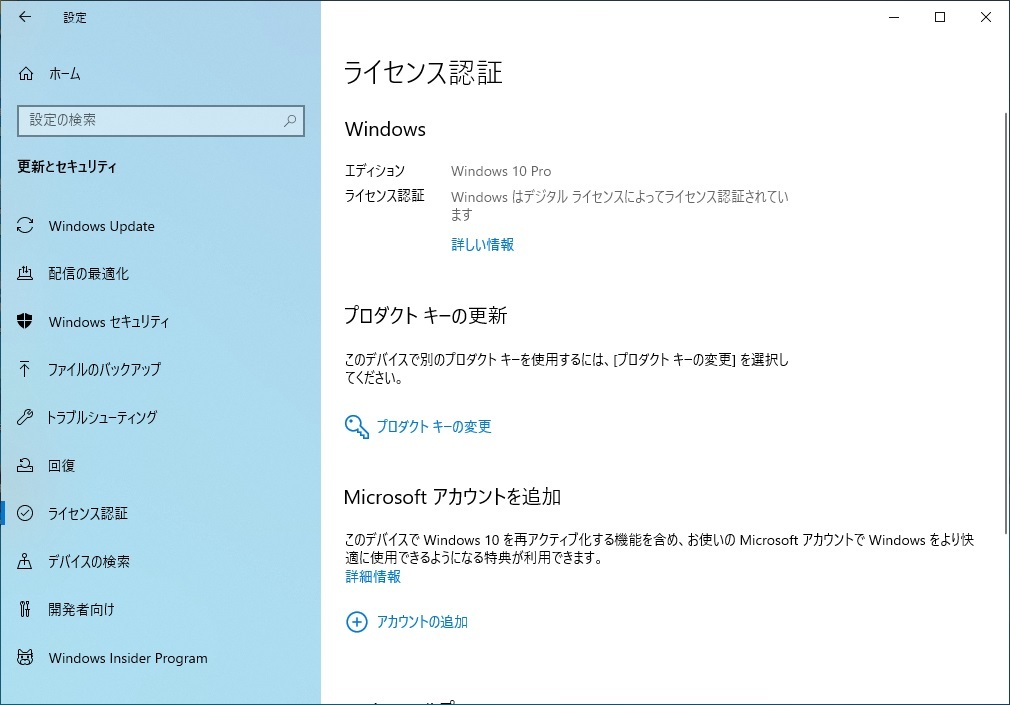Image resolution: width=1010 pixels, height=705 pixels.
Task: Click the 回復 recovery icon
Action: pos(24,465)
